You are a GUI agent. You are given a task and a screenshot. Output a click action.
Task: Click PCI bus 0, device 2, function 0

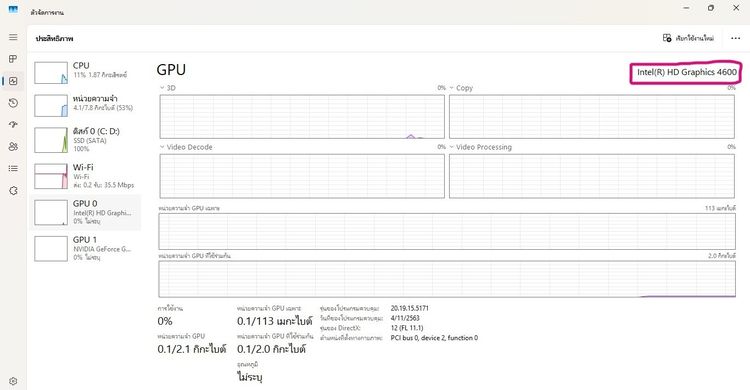tap(434, 338)
